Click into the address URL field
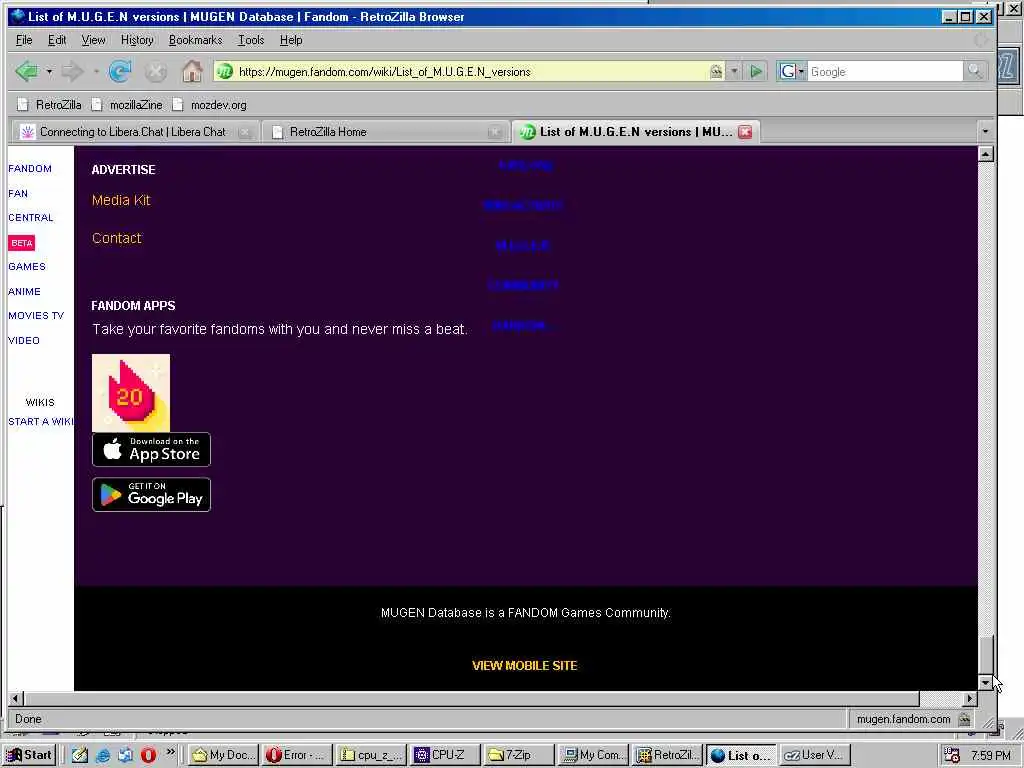This screenshot has width=1024, height=768. tap(470, 72)
